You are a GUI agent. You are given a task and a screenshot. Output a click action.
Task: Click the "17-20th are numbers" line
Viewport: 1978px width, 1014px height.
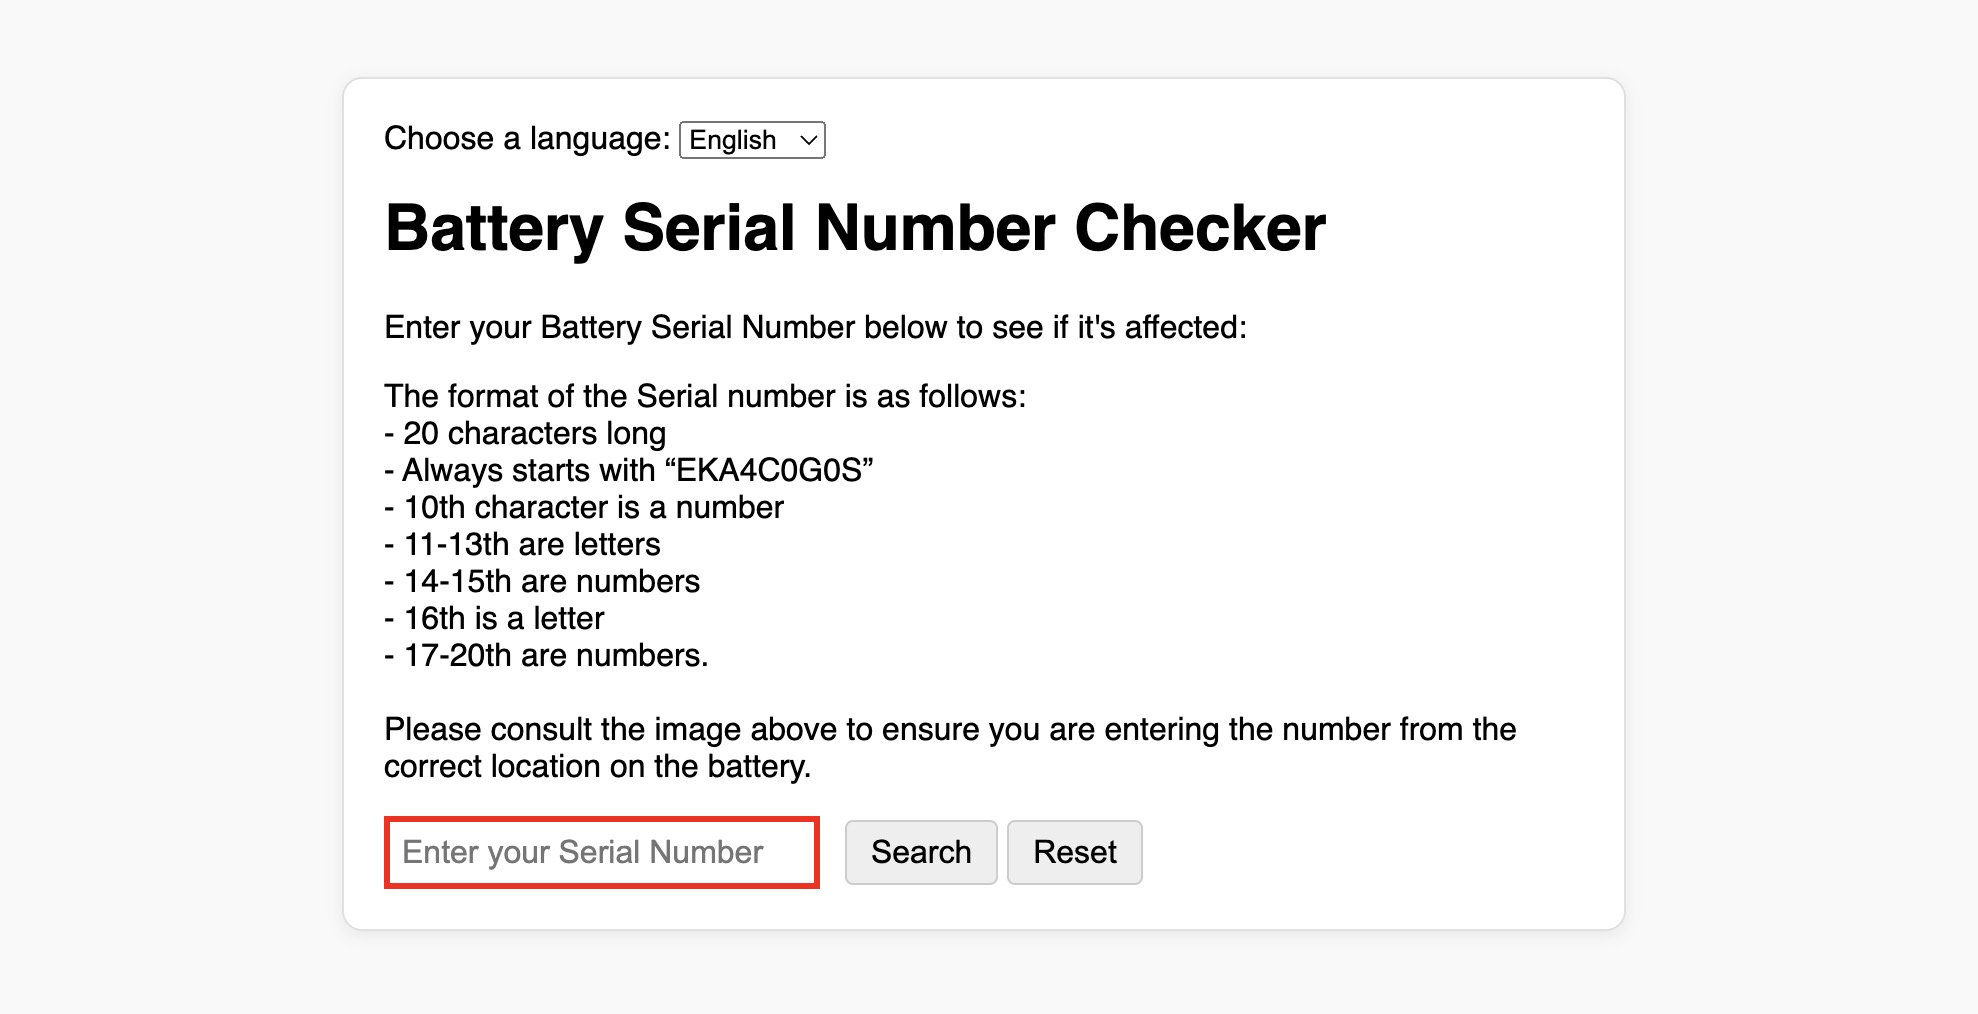click(546, 655)
